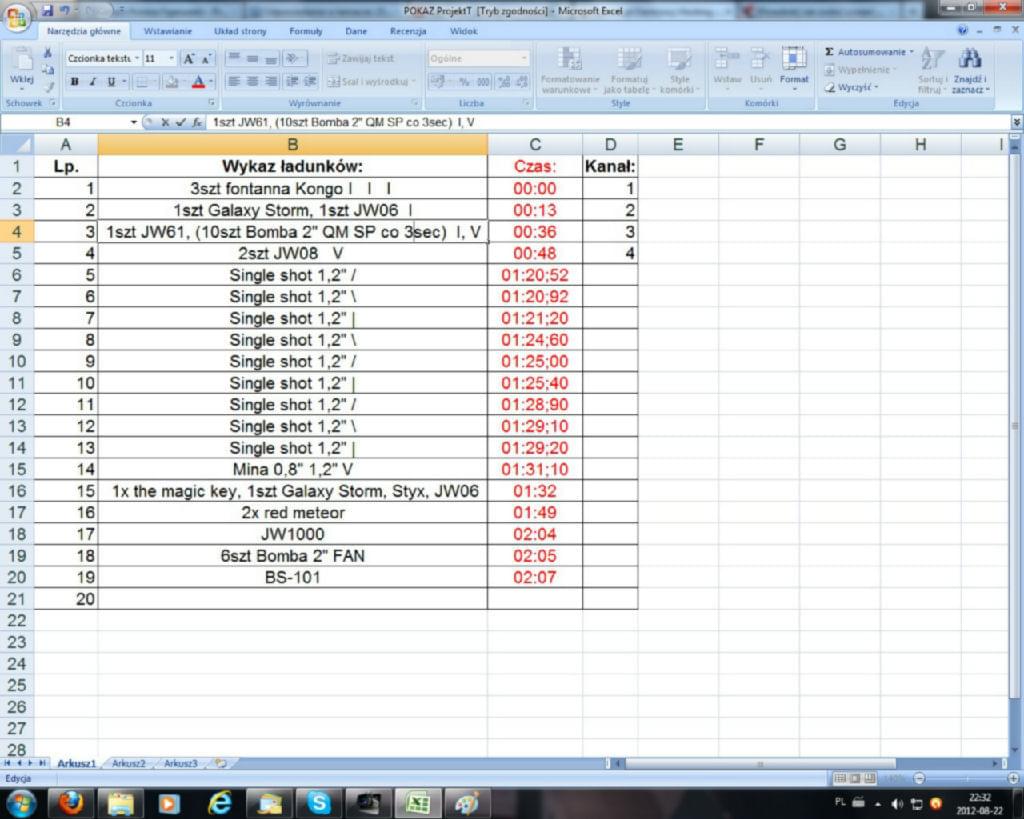
Task: Open the insert function fx dialog
Action: pos(197,122)
